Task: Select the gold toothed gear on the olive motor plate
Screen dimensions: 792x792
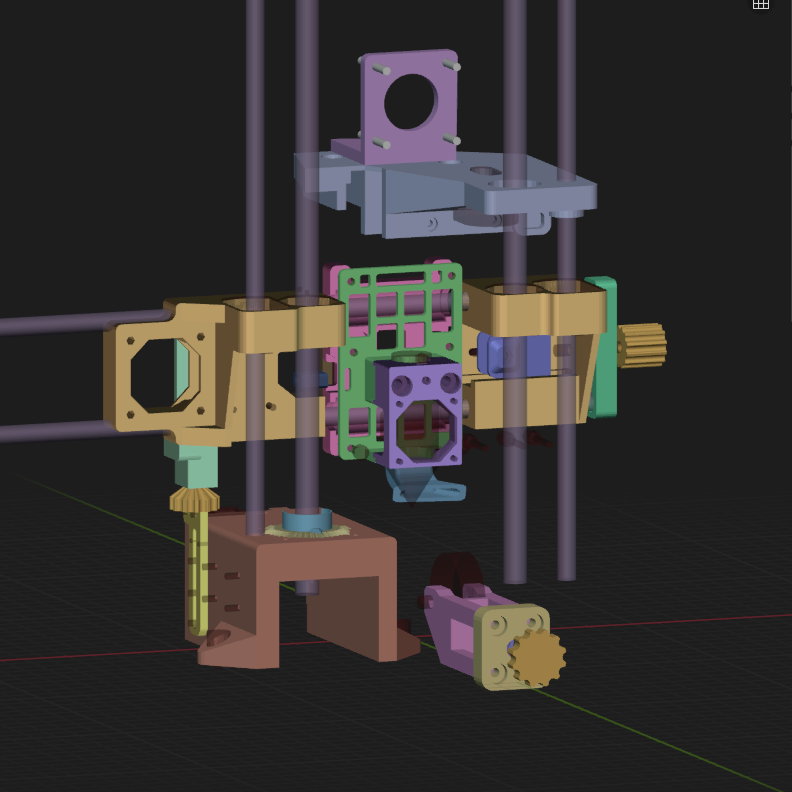Action: (538, 658)
